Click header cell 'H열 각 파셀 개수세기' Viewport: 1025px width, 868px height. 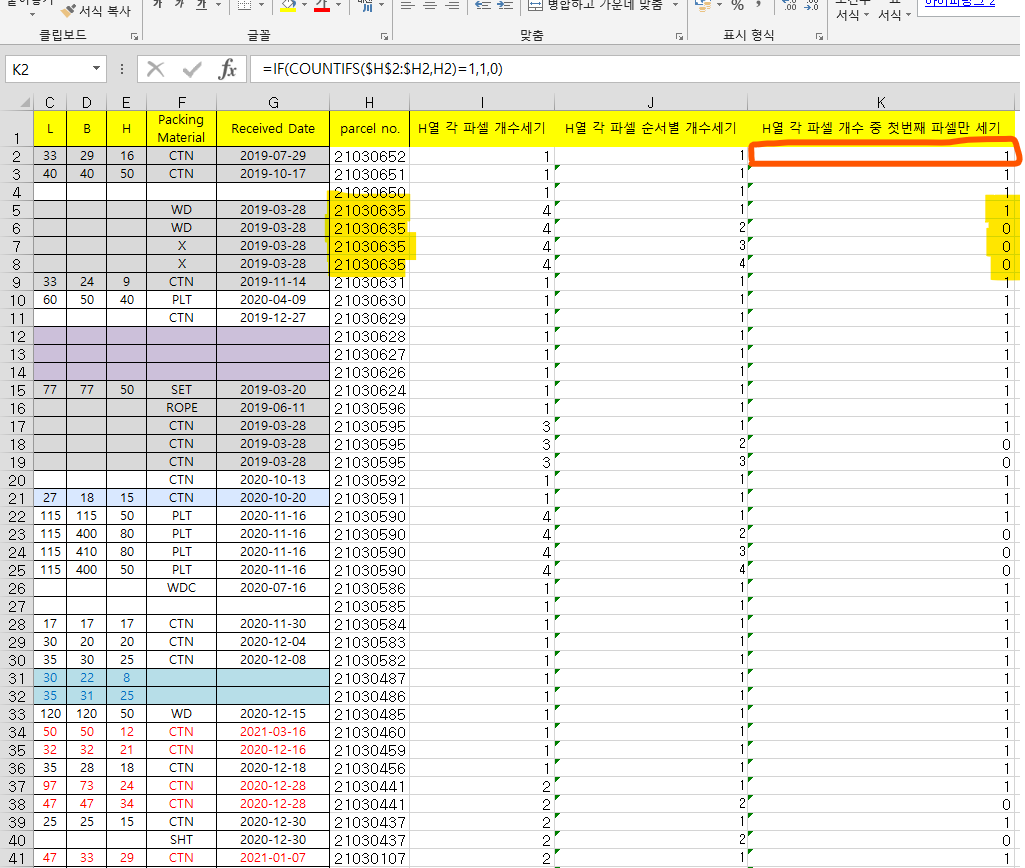pyautogui.click(x=482, y=129)
